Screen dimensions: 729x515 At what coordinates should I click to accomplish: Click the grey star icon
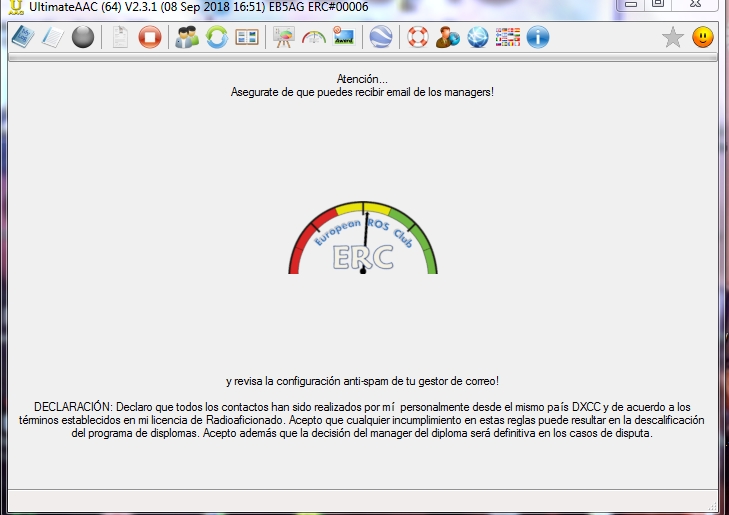pos(673,38)
